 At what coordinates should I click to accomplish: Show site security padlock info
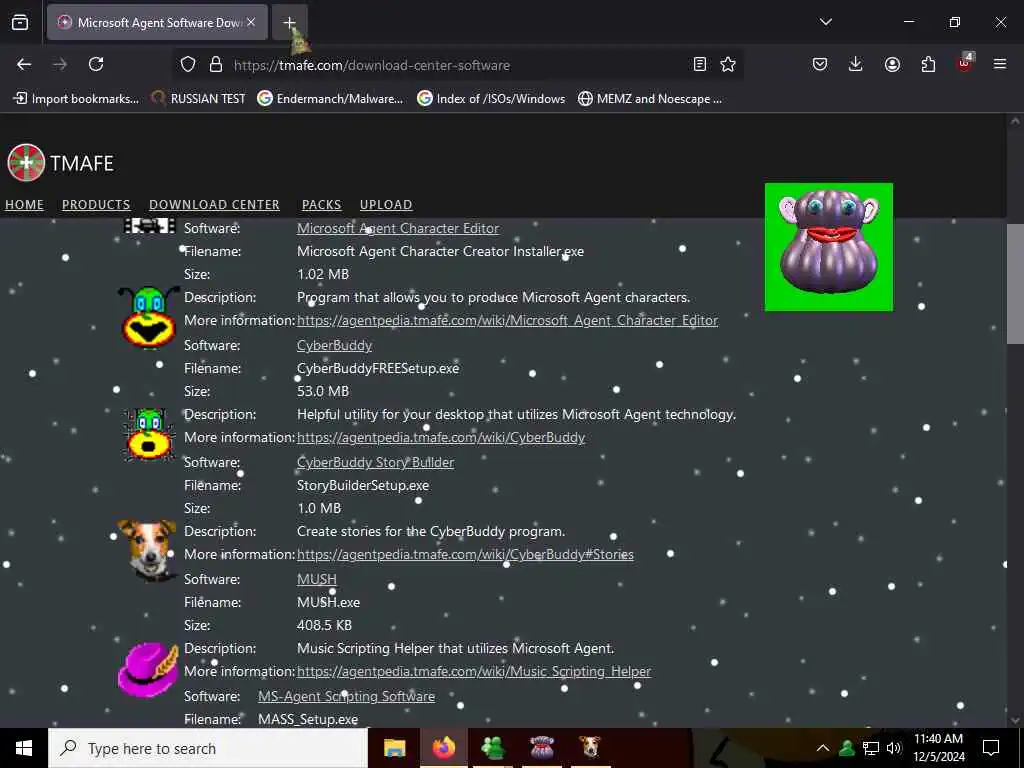(x=216, y=64)
